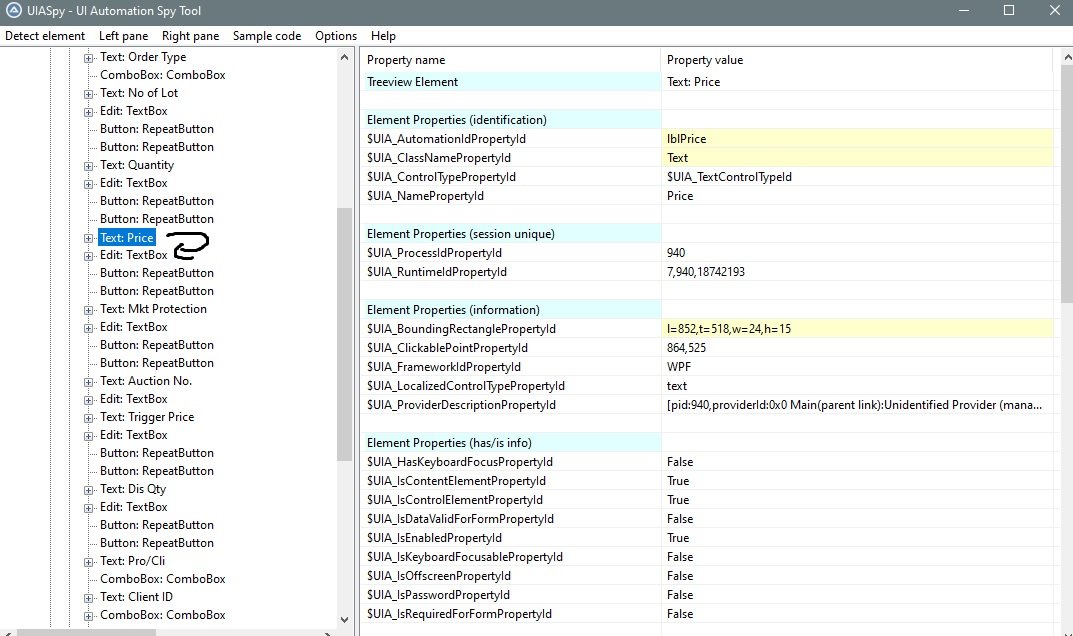Open the Detect element menu
The height and width of the screenshot is (636, 1073).
pos(45,36)
